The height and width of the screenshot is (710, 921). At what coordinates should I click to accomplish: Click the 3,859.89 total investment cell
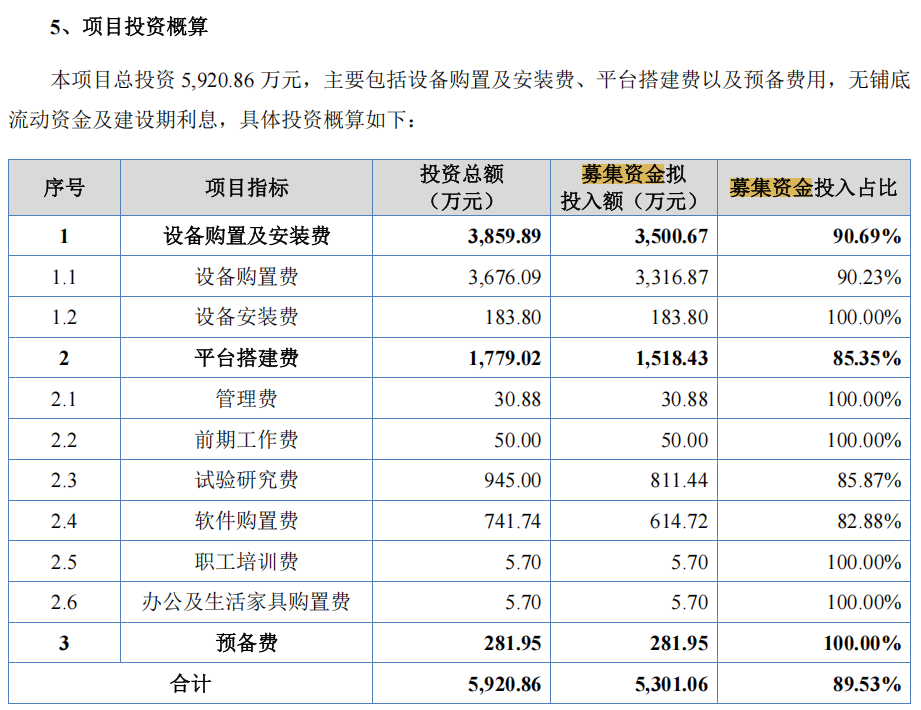[504, 237]
